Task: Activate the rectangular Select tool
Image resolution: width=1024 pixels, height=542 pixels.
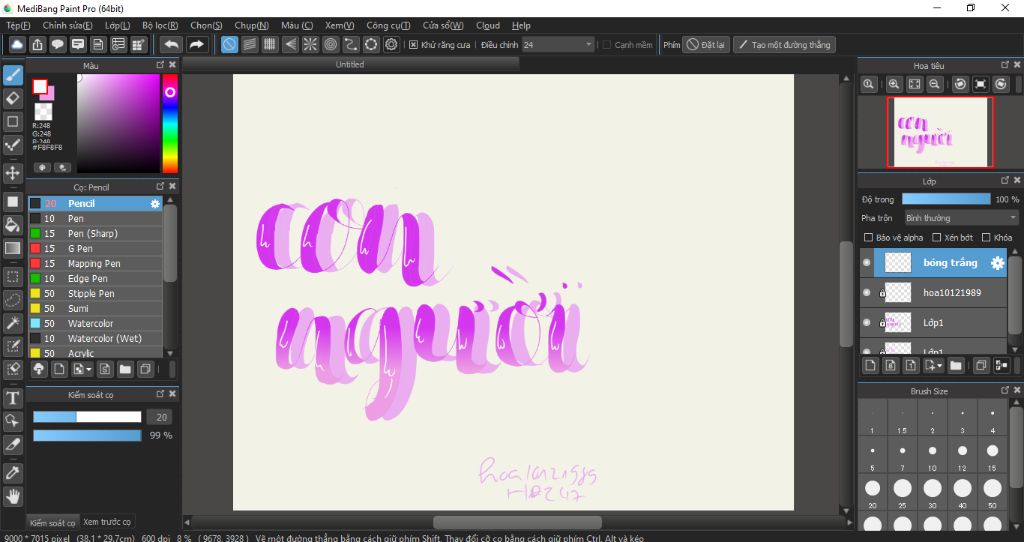Action: click(x=12, y=277)
